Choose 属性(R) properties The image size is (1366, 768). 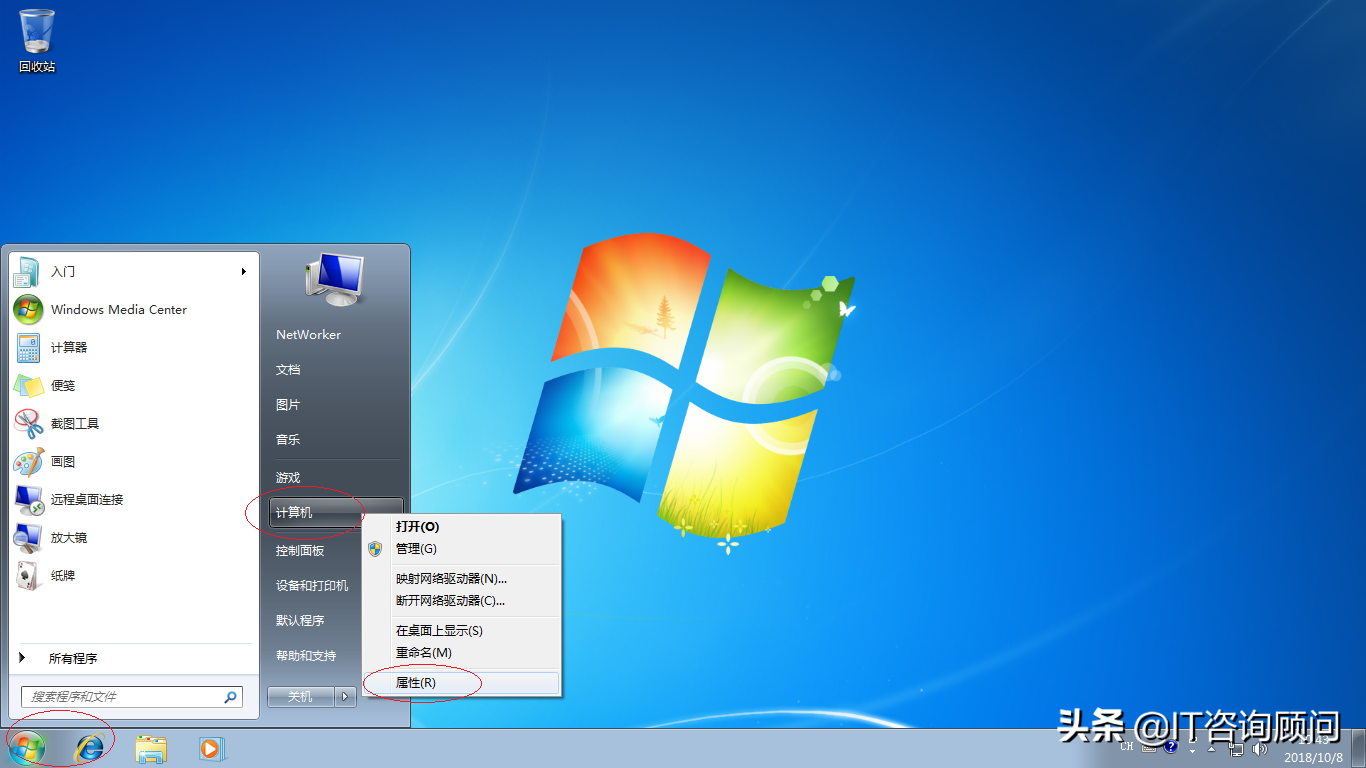click(461, 682)
